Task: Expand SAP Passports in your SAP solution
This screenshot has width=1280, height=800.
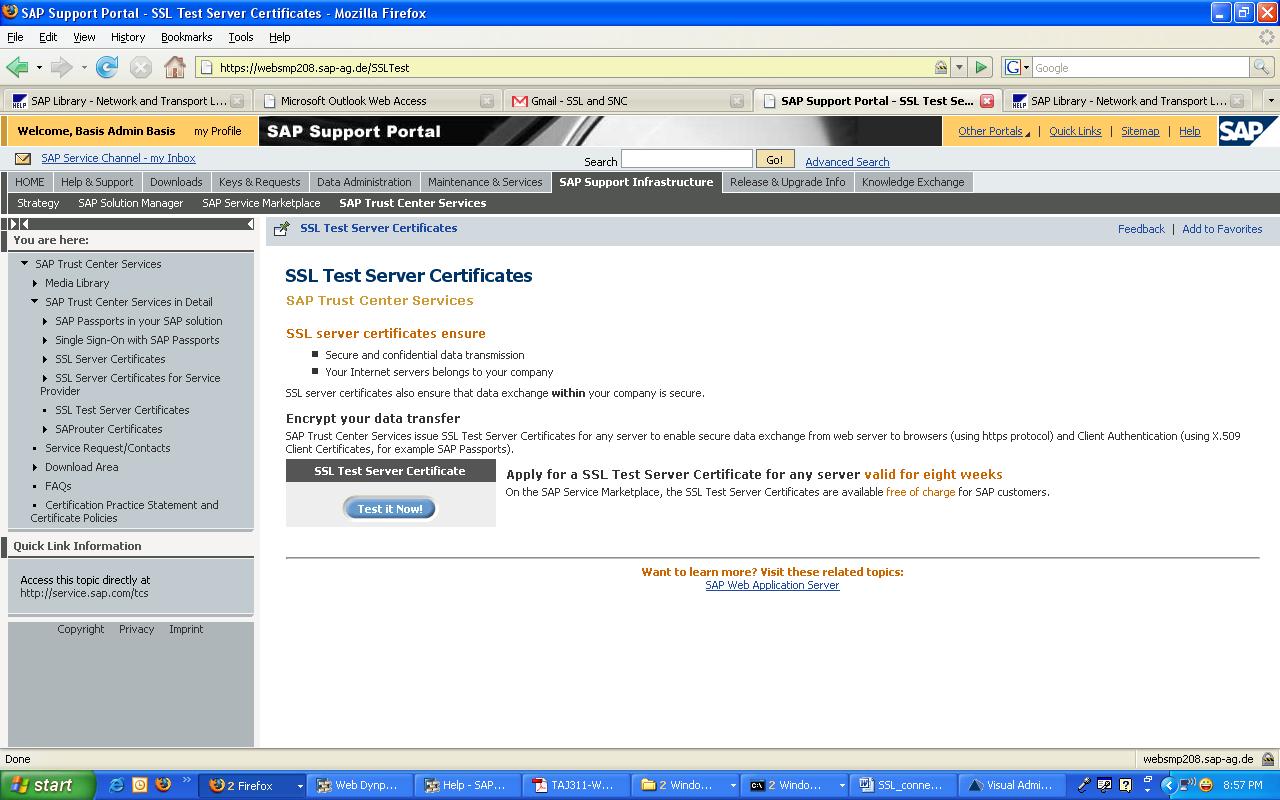Action: pyautogui.click(x=45, y=321)
